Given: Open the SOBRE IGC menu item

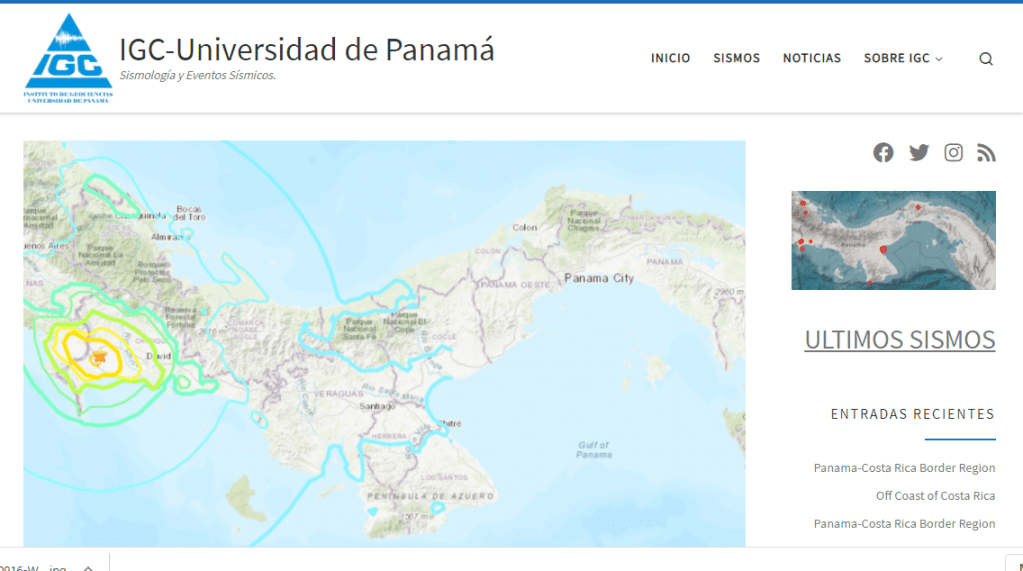Looking at the screenshot, I should pyautogui.click(x=896, y=58).
